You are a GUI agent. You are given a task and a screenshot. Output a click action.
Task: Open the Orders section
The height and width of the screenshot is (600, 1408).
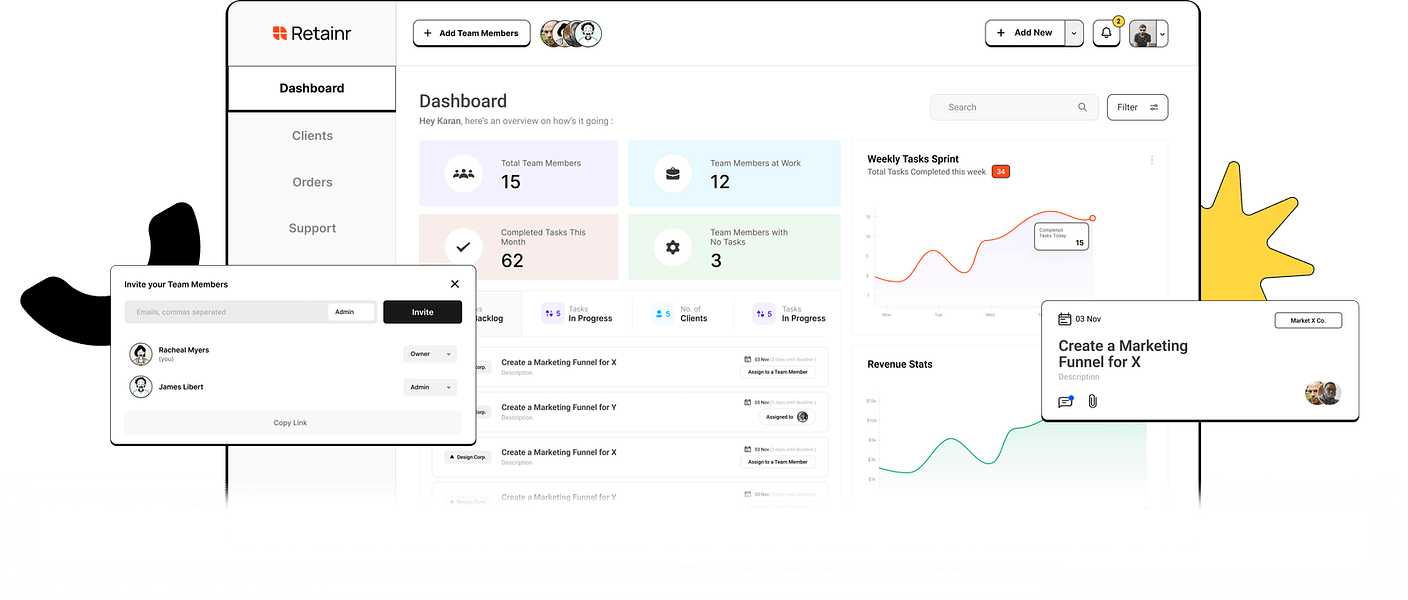(x=312, y=182)
